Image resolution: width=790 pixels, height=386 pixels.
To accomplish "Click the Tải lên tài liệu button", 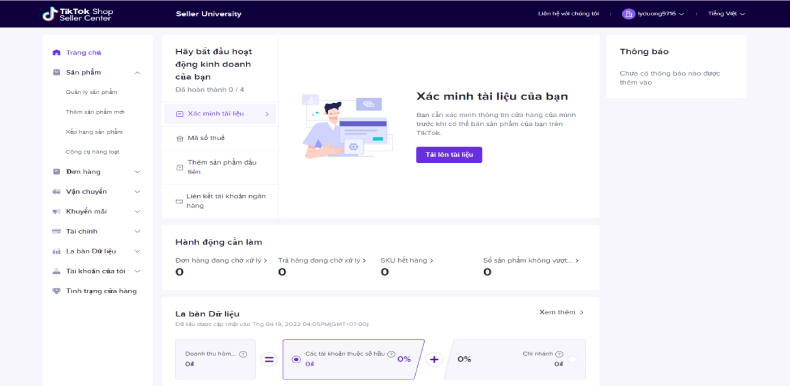I will 449,155.
